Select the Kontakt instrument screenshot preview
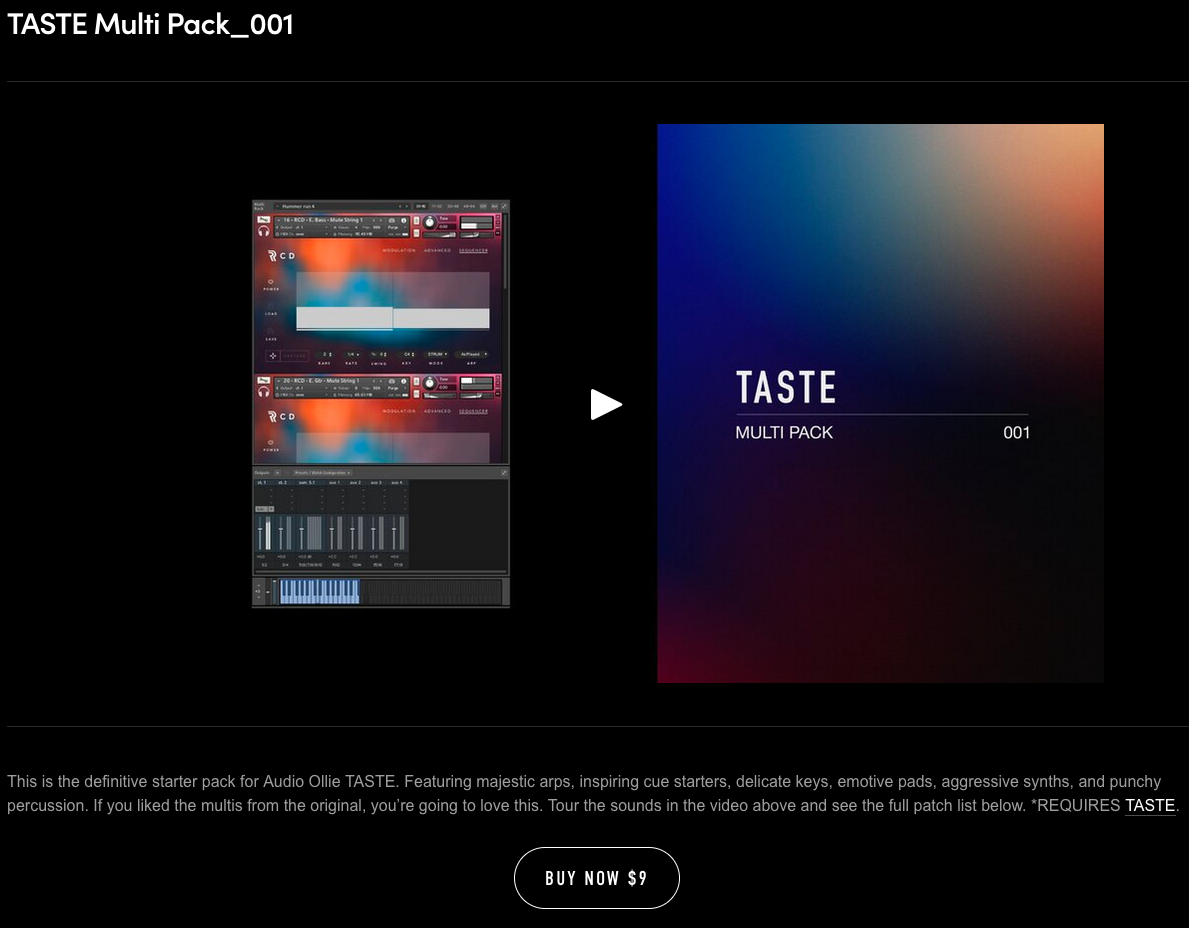Screen dimensions: 1189x928 tap(381, 404)
